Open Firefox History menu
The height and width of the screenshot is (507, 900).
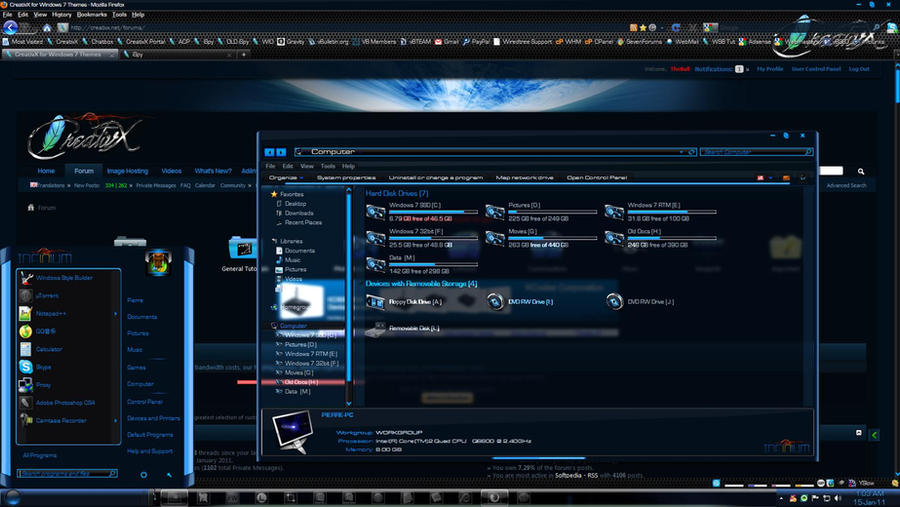tap(61, 14)
